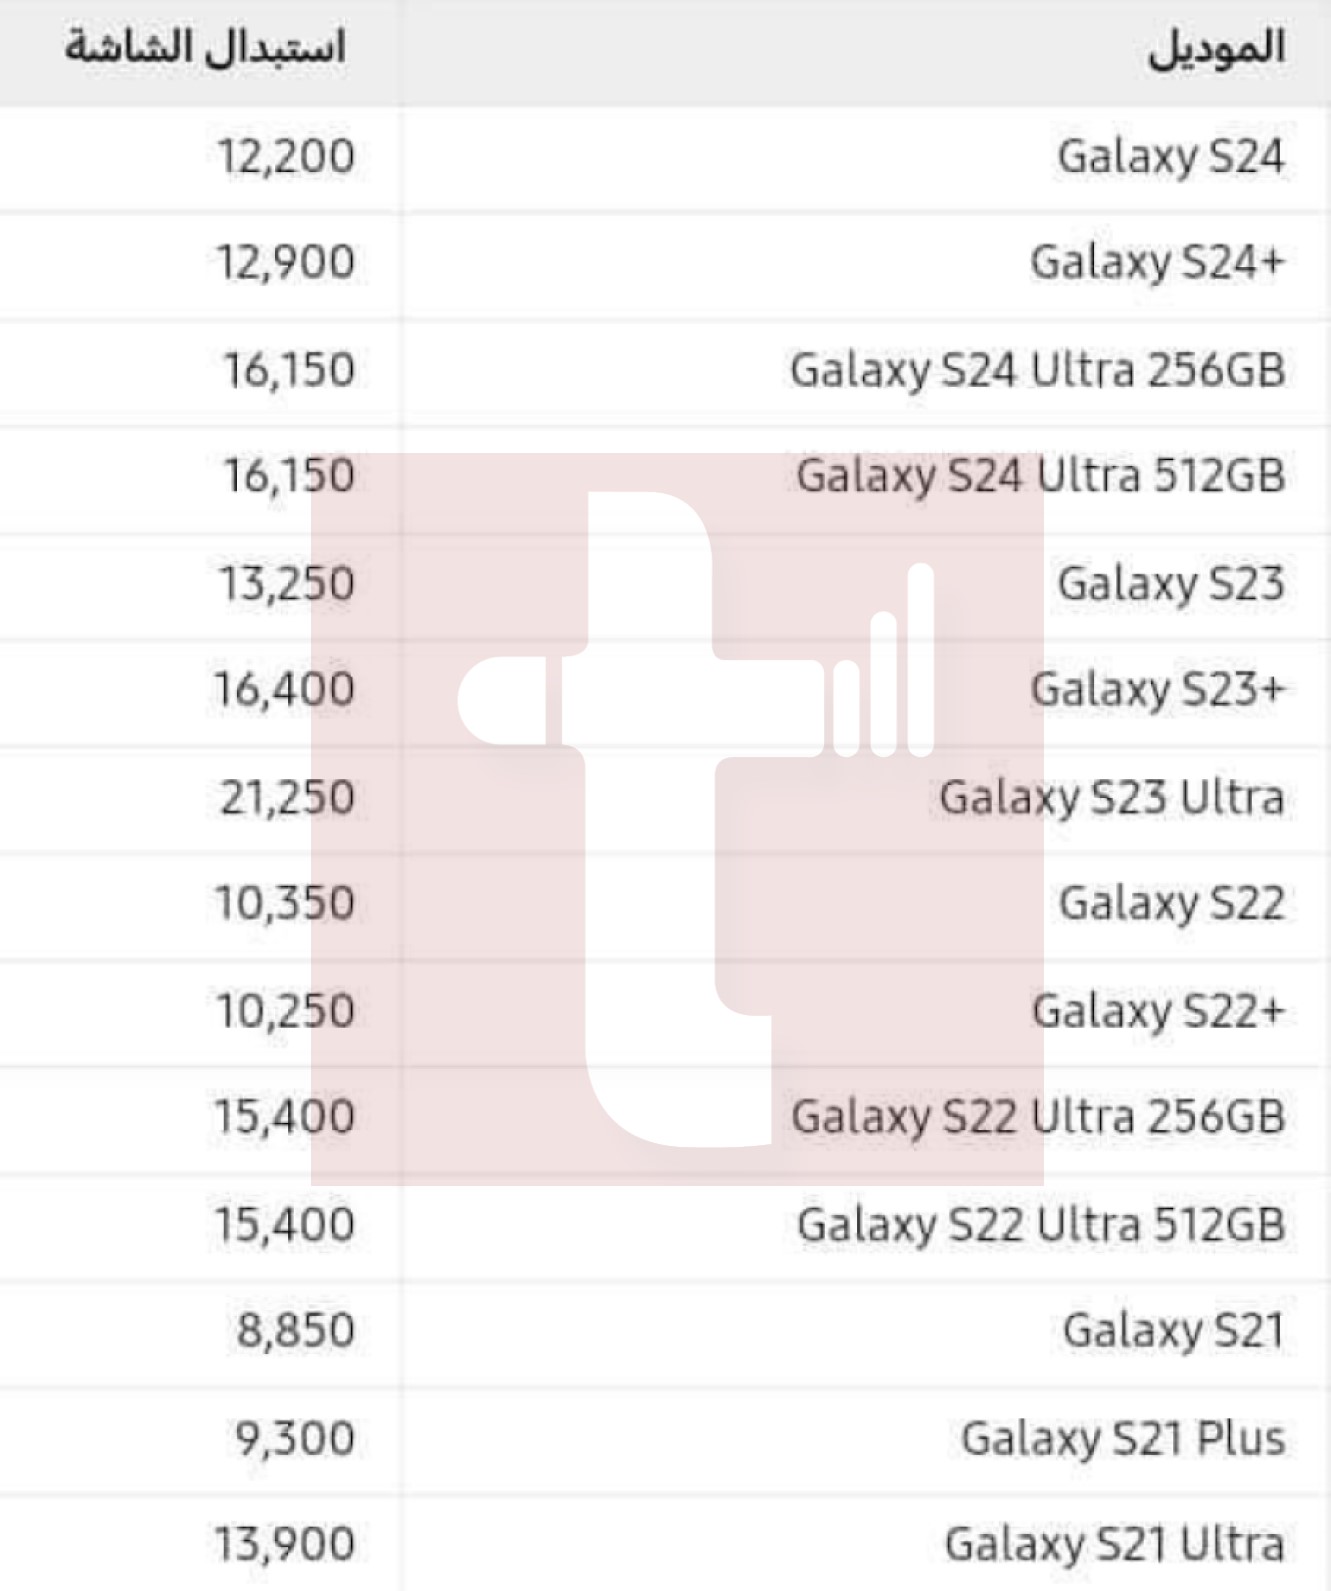Click the Galaxy S21 model cell

(x=1173, y=1331)
